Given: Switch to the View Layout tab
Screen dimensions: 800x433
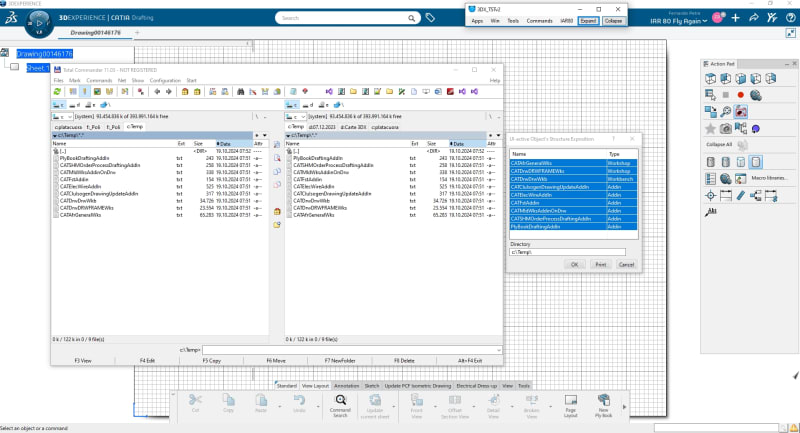Looking at the screenshot, I should 315,386.
